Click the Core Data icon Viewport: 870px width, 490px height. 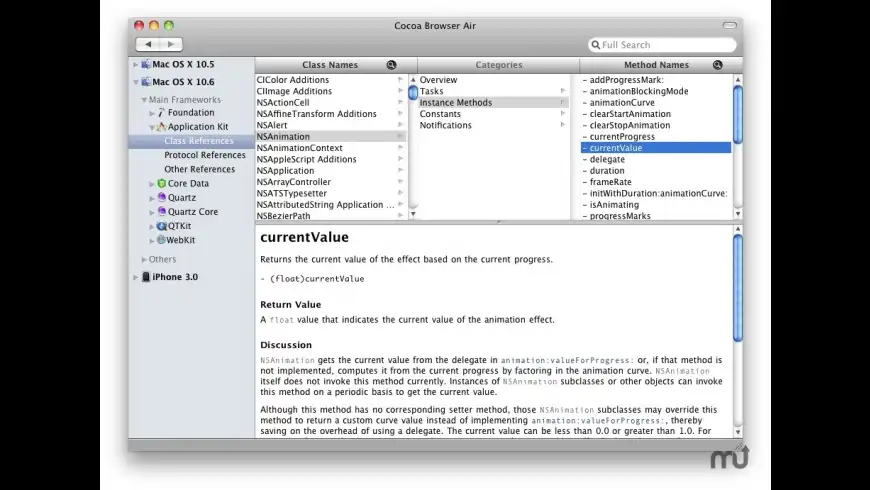[x=161, y=183]
